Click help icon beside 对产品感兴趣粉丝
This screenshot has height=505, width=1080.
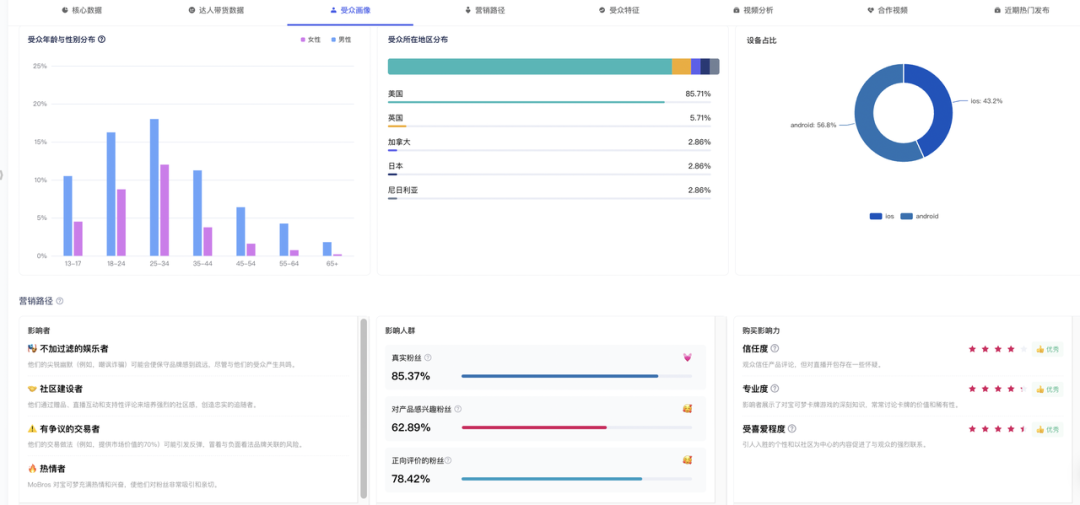tap(455, 409)
